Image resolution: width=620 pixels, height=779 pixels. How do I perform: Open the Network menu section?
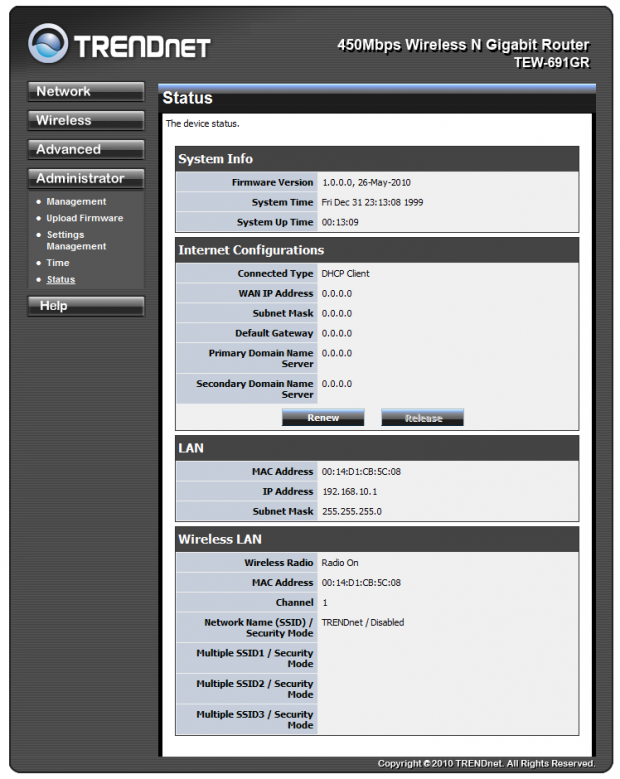click(85, 92)
